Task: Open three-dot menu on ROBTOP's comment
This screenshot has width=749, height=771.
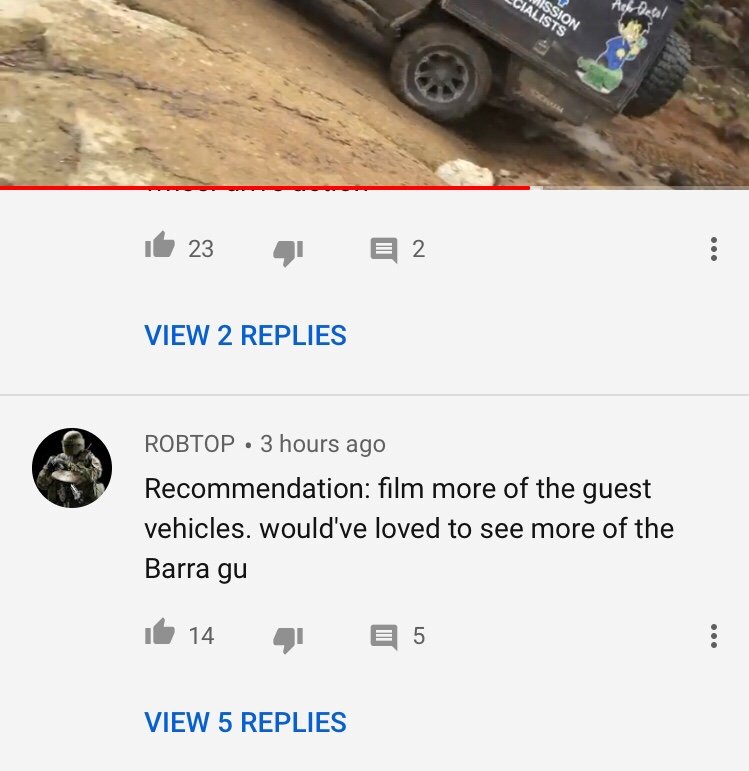Action: coord(714,636)
